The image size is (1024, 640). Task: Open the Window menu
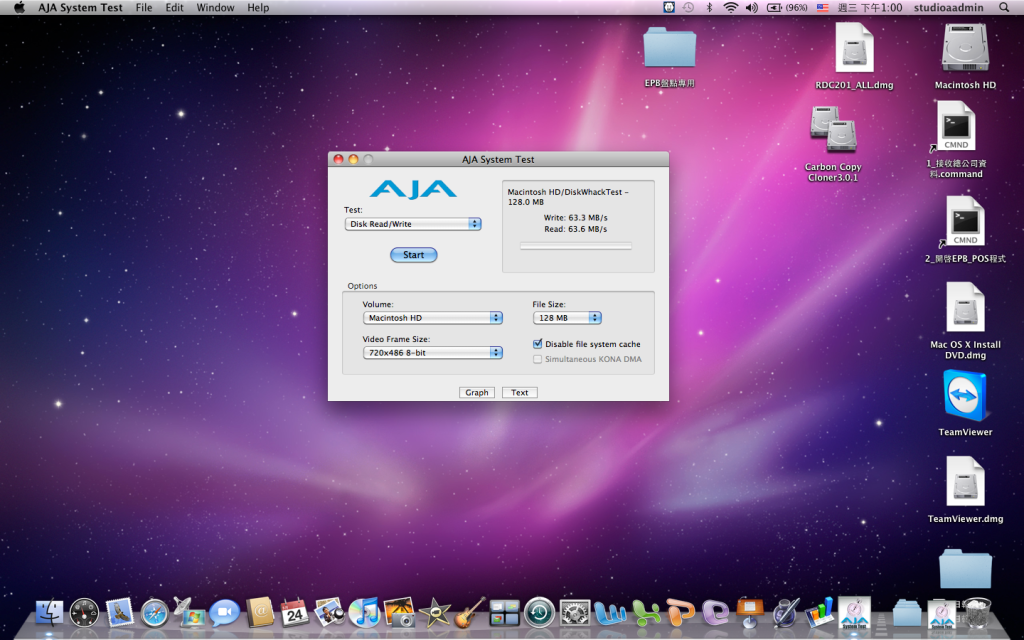coord(216,8)
